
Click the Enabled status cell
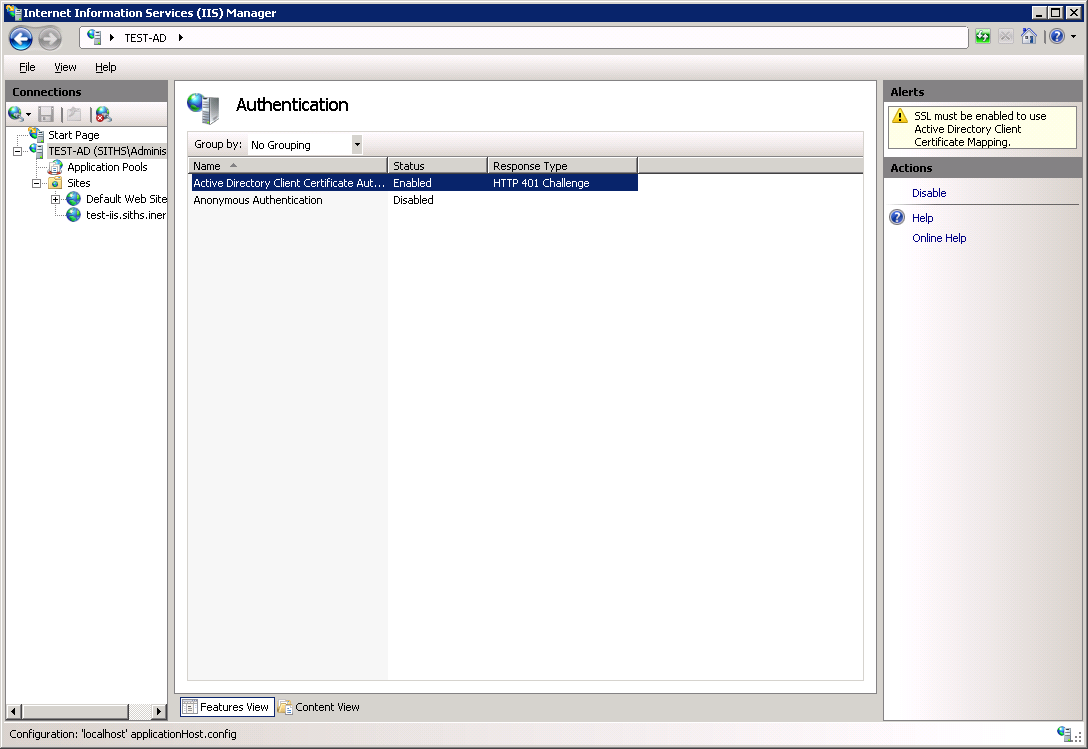(412, 183)
